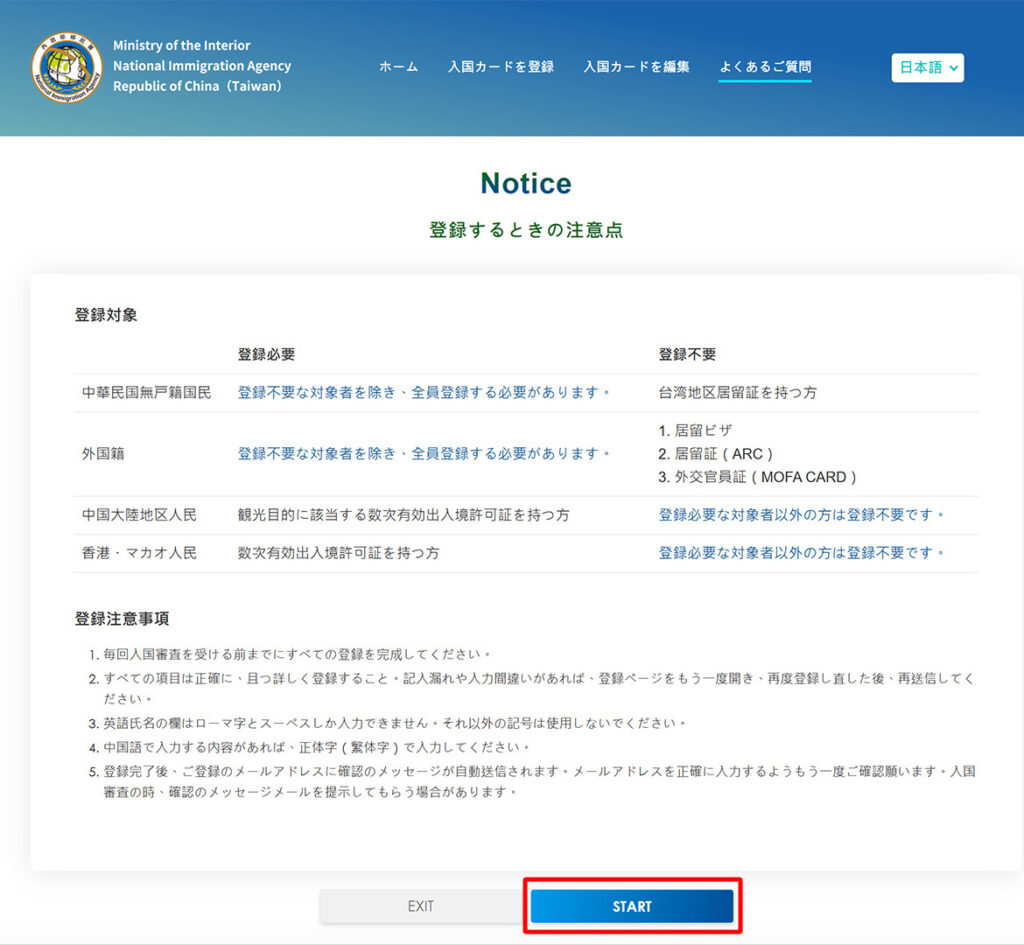Go to the ホーム page

(x=398, y=67)
